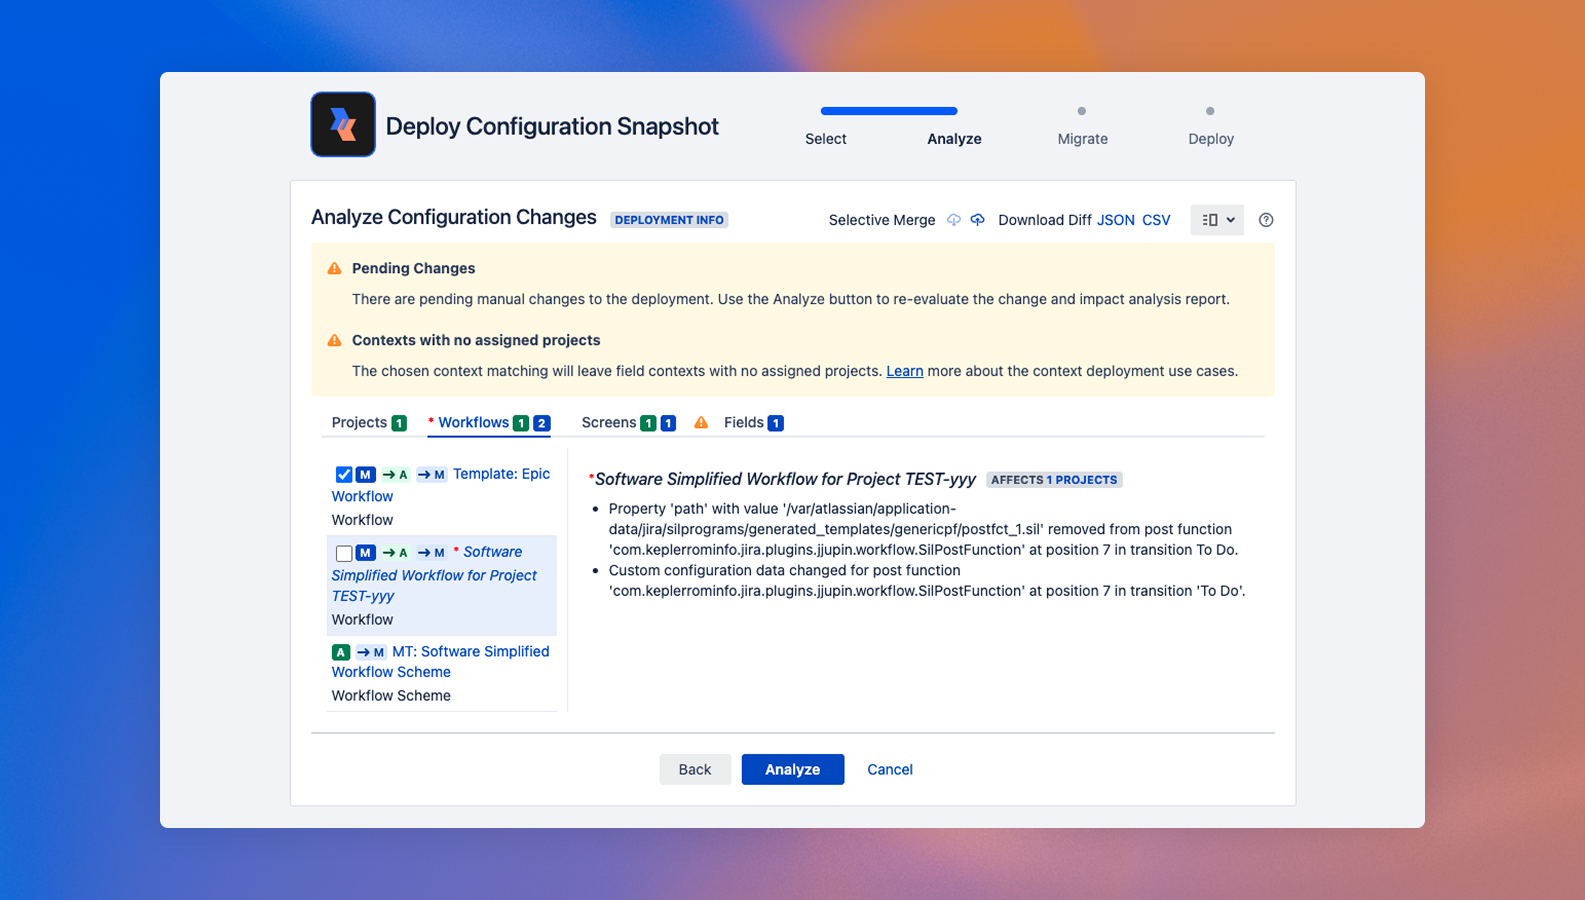Click the Download Diff label
The image size is (1585, 900).
pyautogui.click(x=1045, y=220)
